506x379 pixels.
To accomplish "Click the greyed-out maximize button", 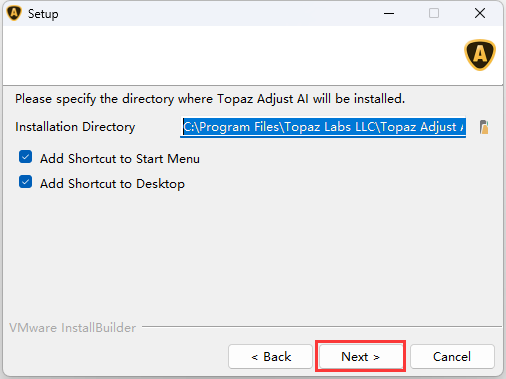I will (x=434, y=13).
